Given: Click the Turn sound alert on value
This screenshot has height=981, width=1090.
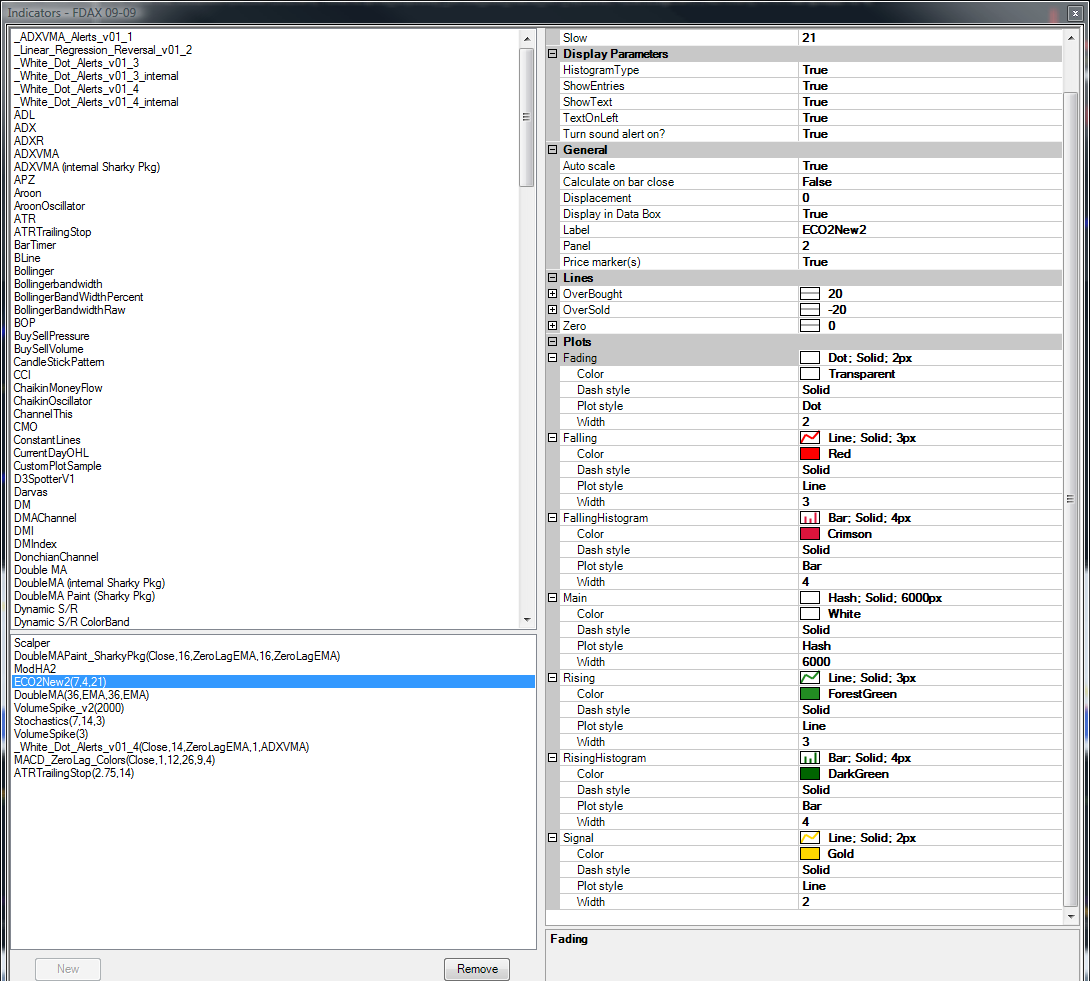Looking at the screenshot, I should (930, 133).
